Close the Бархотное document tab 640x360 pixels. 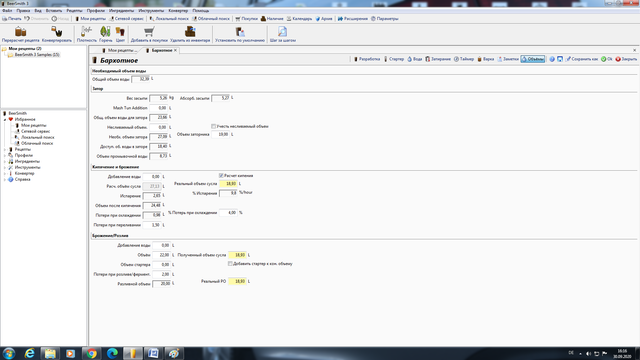pyautogui.click(x=176, y=50)
